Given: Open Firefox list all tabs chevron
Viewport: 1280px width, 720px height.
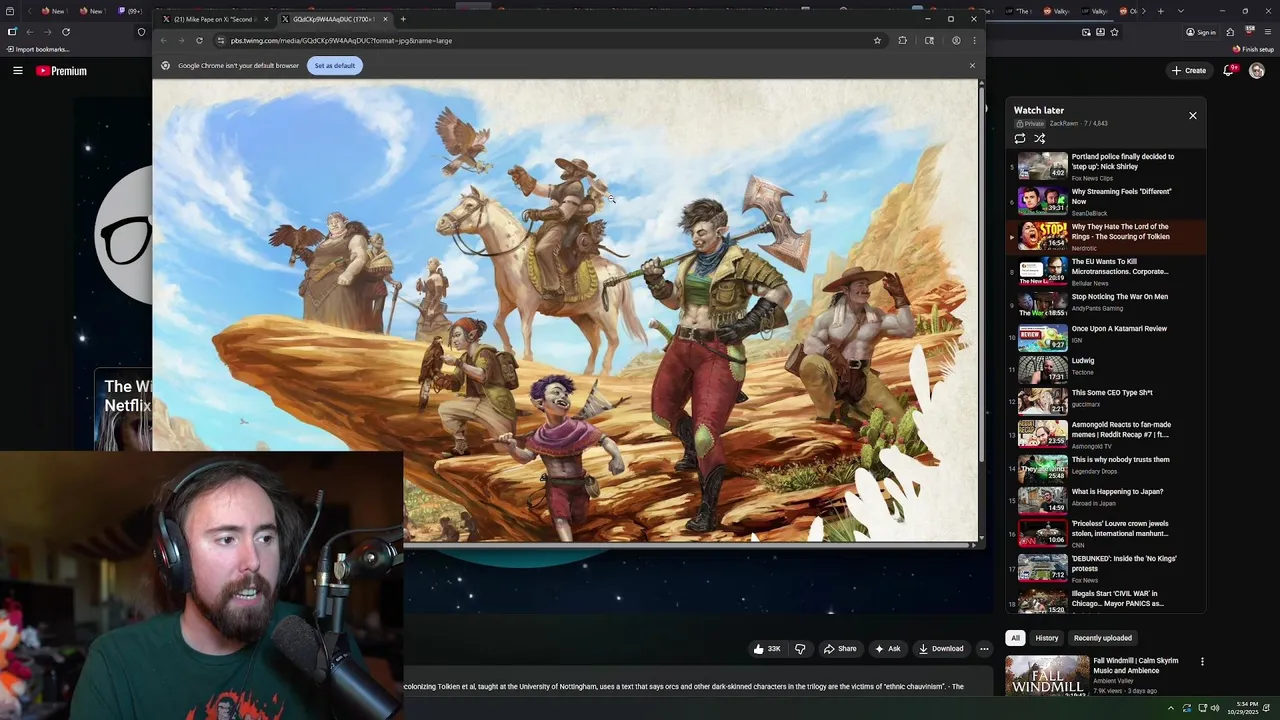Looking at the screenshot, I should pos(1181,11).
